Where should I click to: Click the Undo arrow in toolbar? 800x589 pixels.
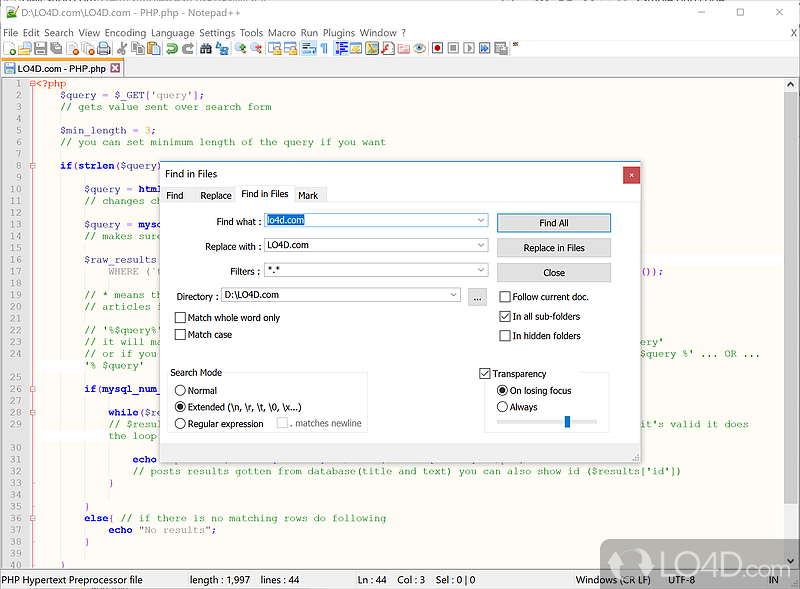click(171, 48)
